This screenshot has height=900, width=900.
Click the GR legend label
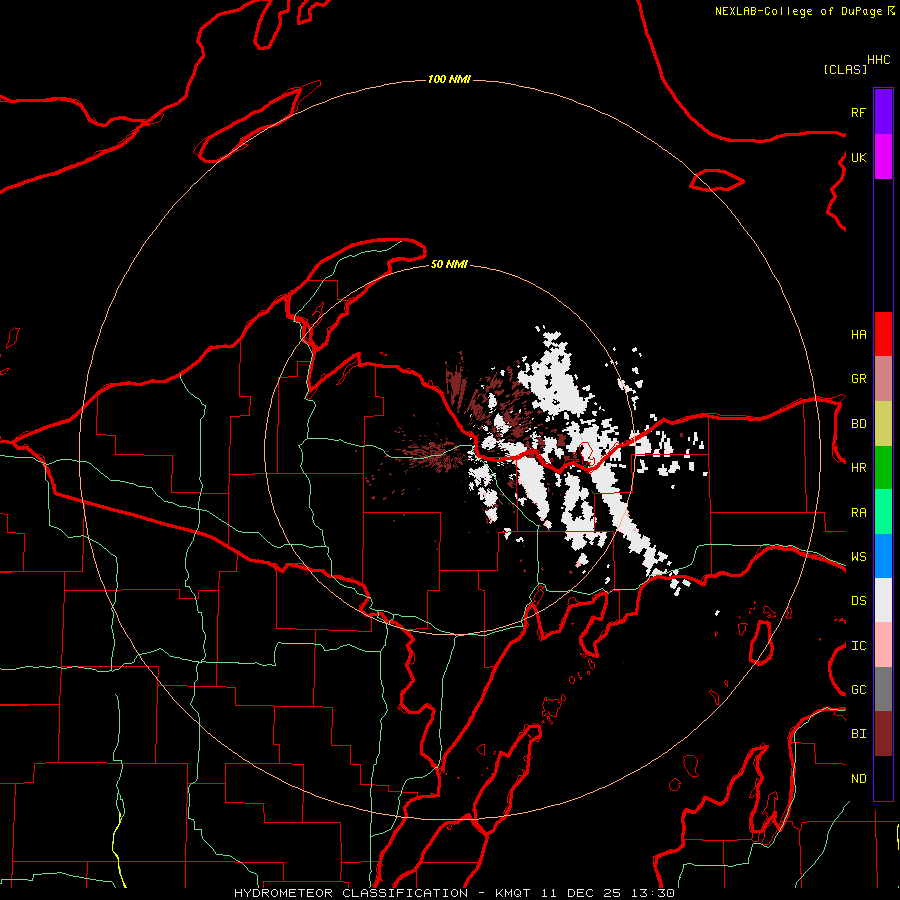tap(858, 379)
